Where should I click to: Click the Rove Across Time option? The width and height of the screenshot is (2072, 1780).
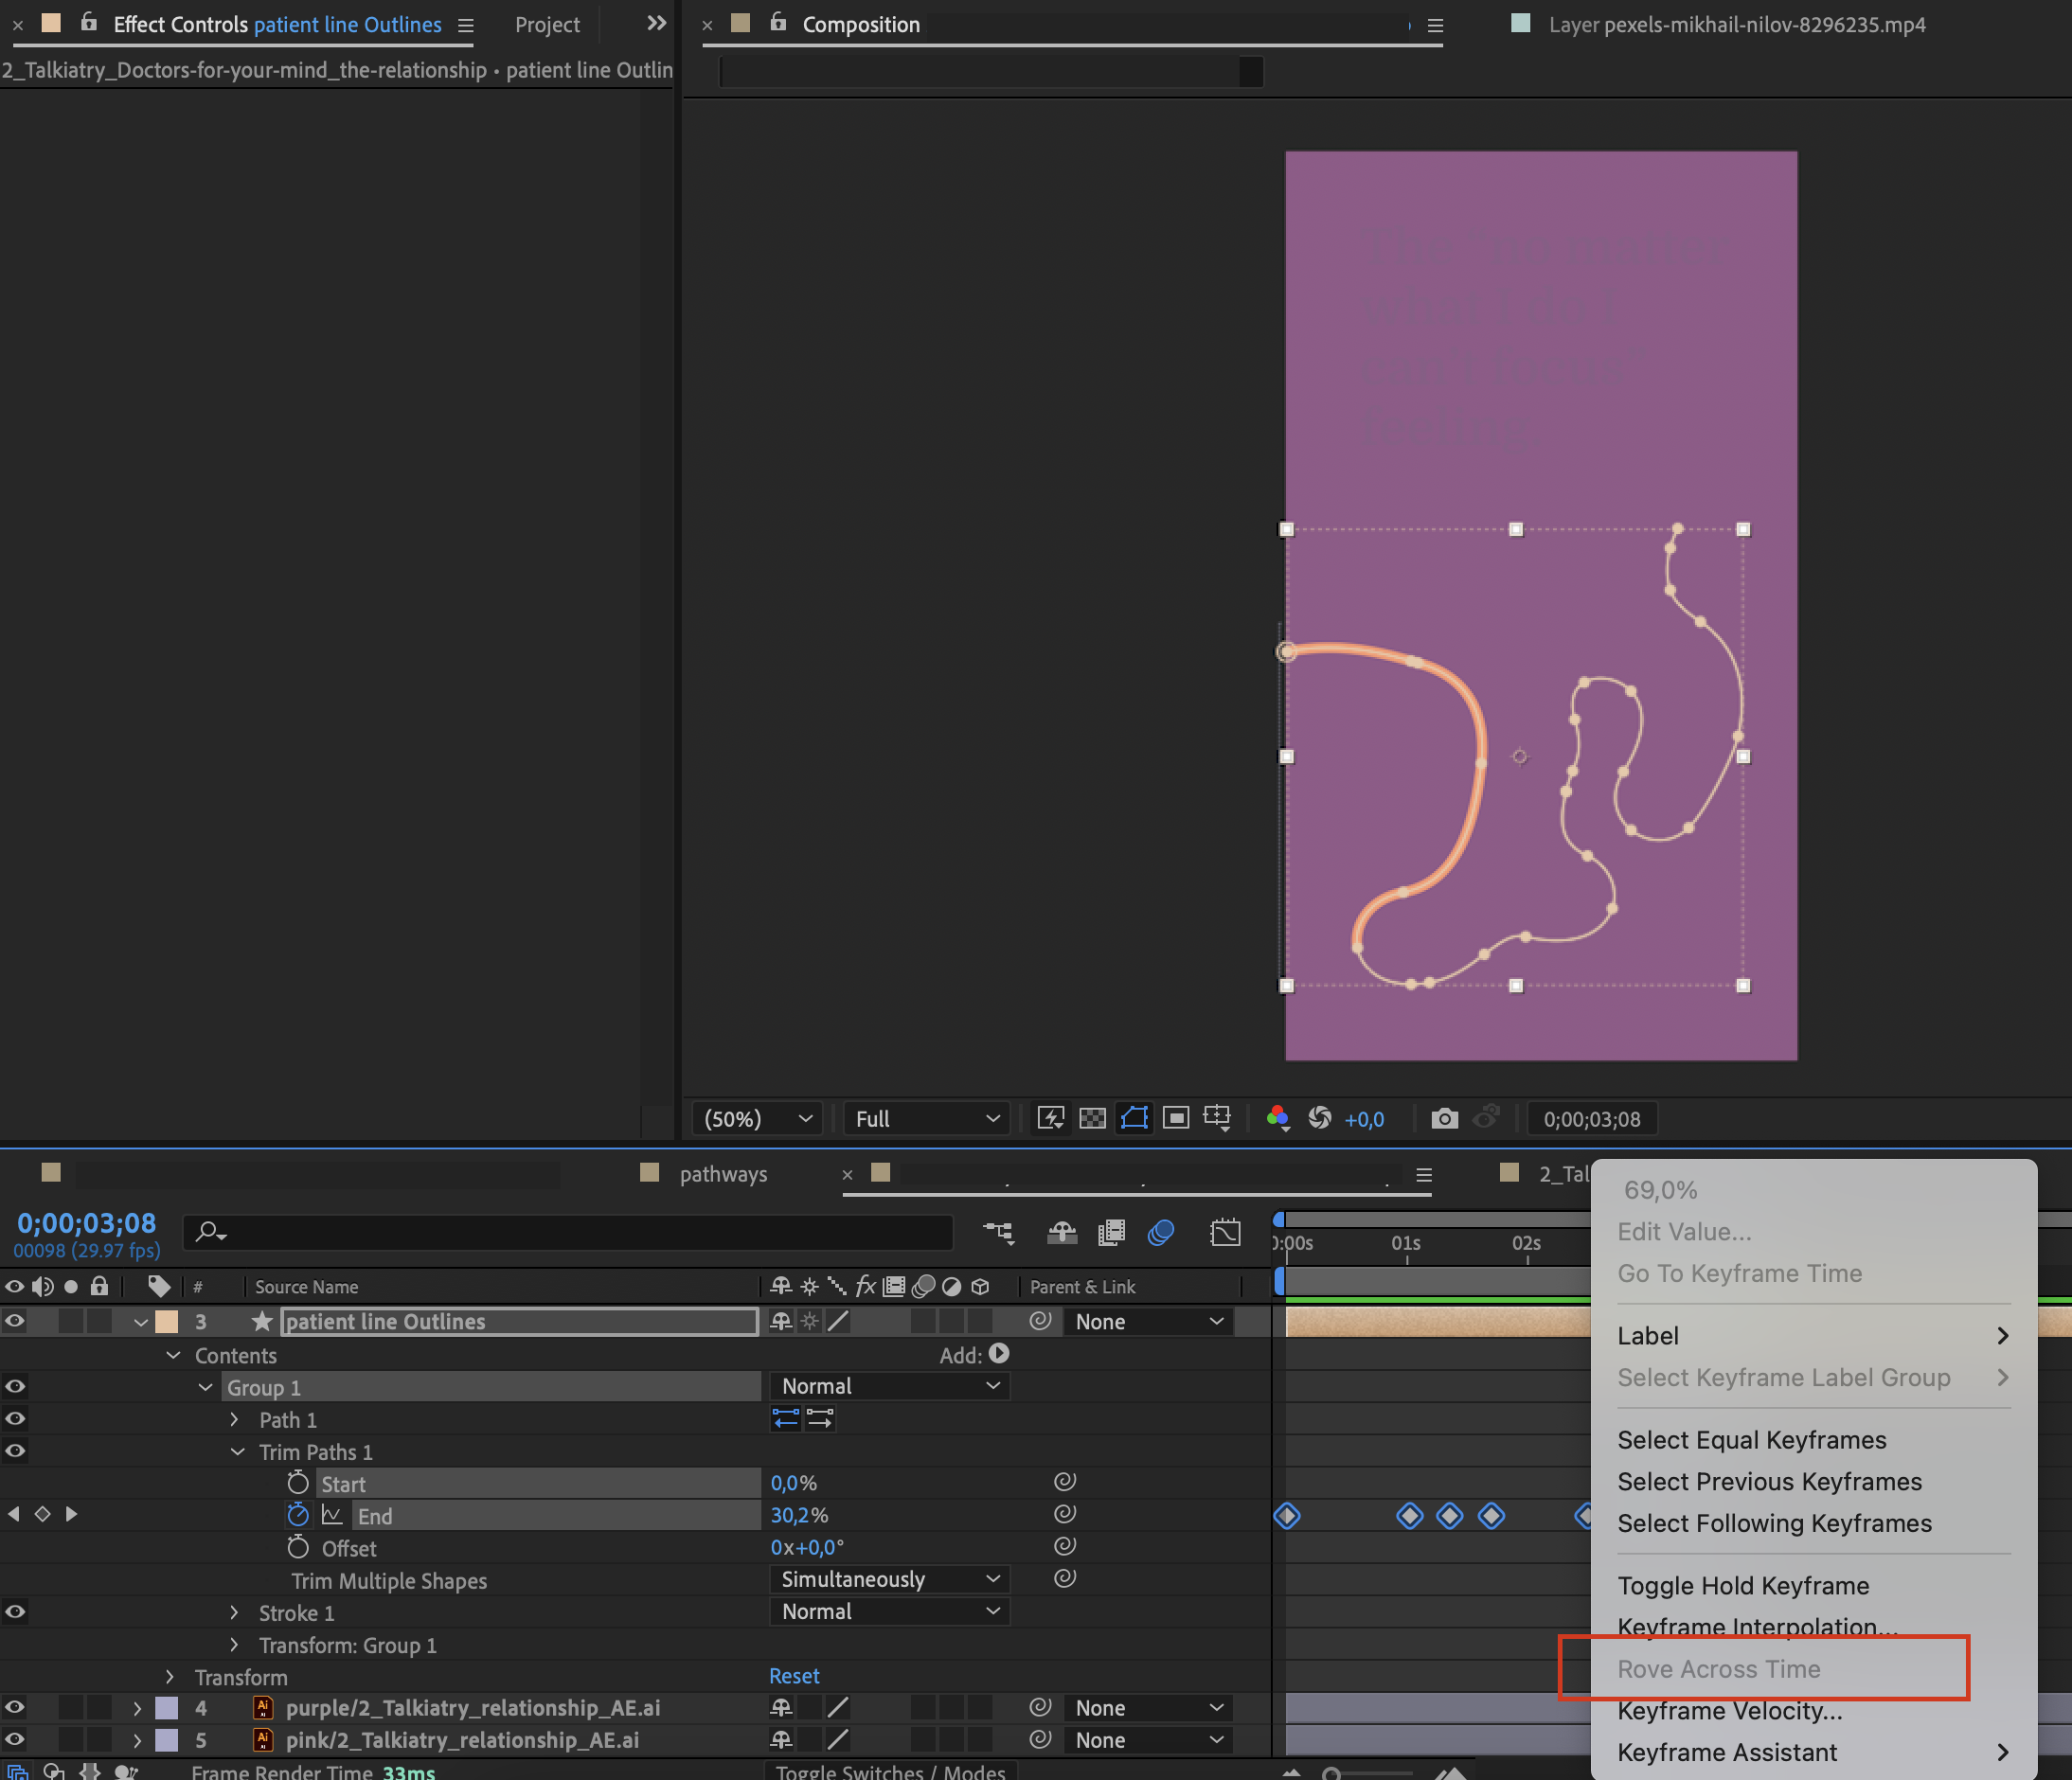tap(1720, 1667)
